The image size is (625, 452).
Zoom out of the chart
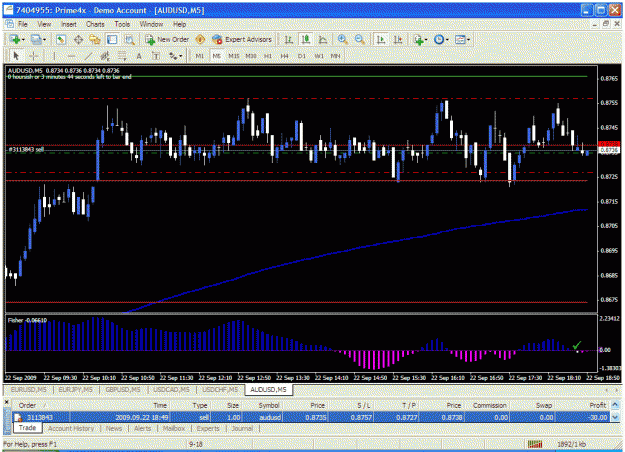(x=360, y=39)
